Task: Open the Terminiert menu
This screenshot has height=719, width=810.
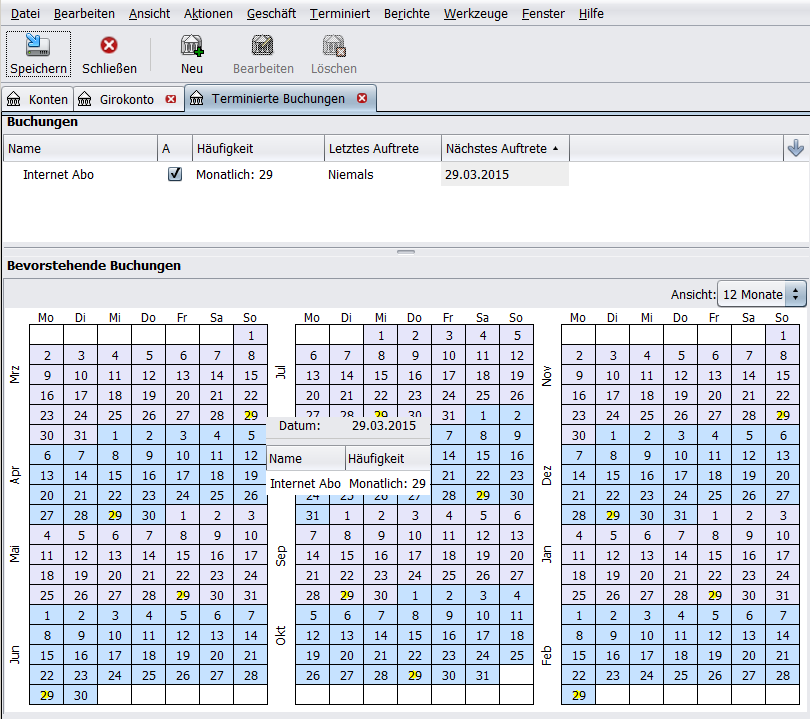Action: [x=340, y=13]
